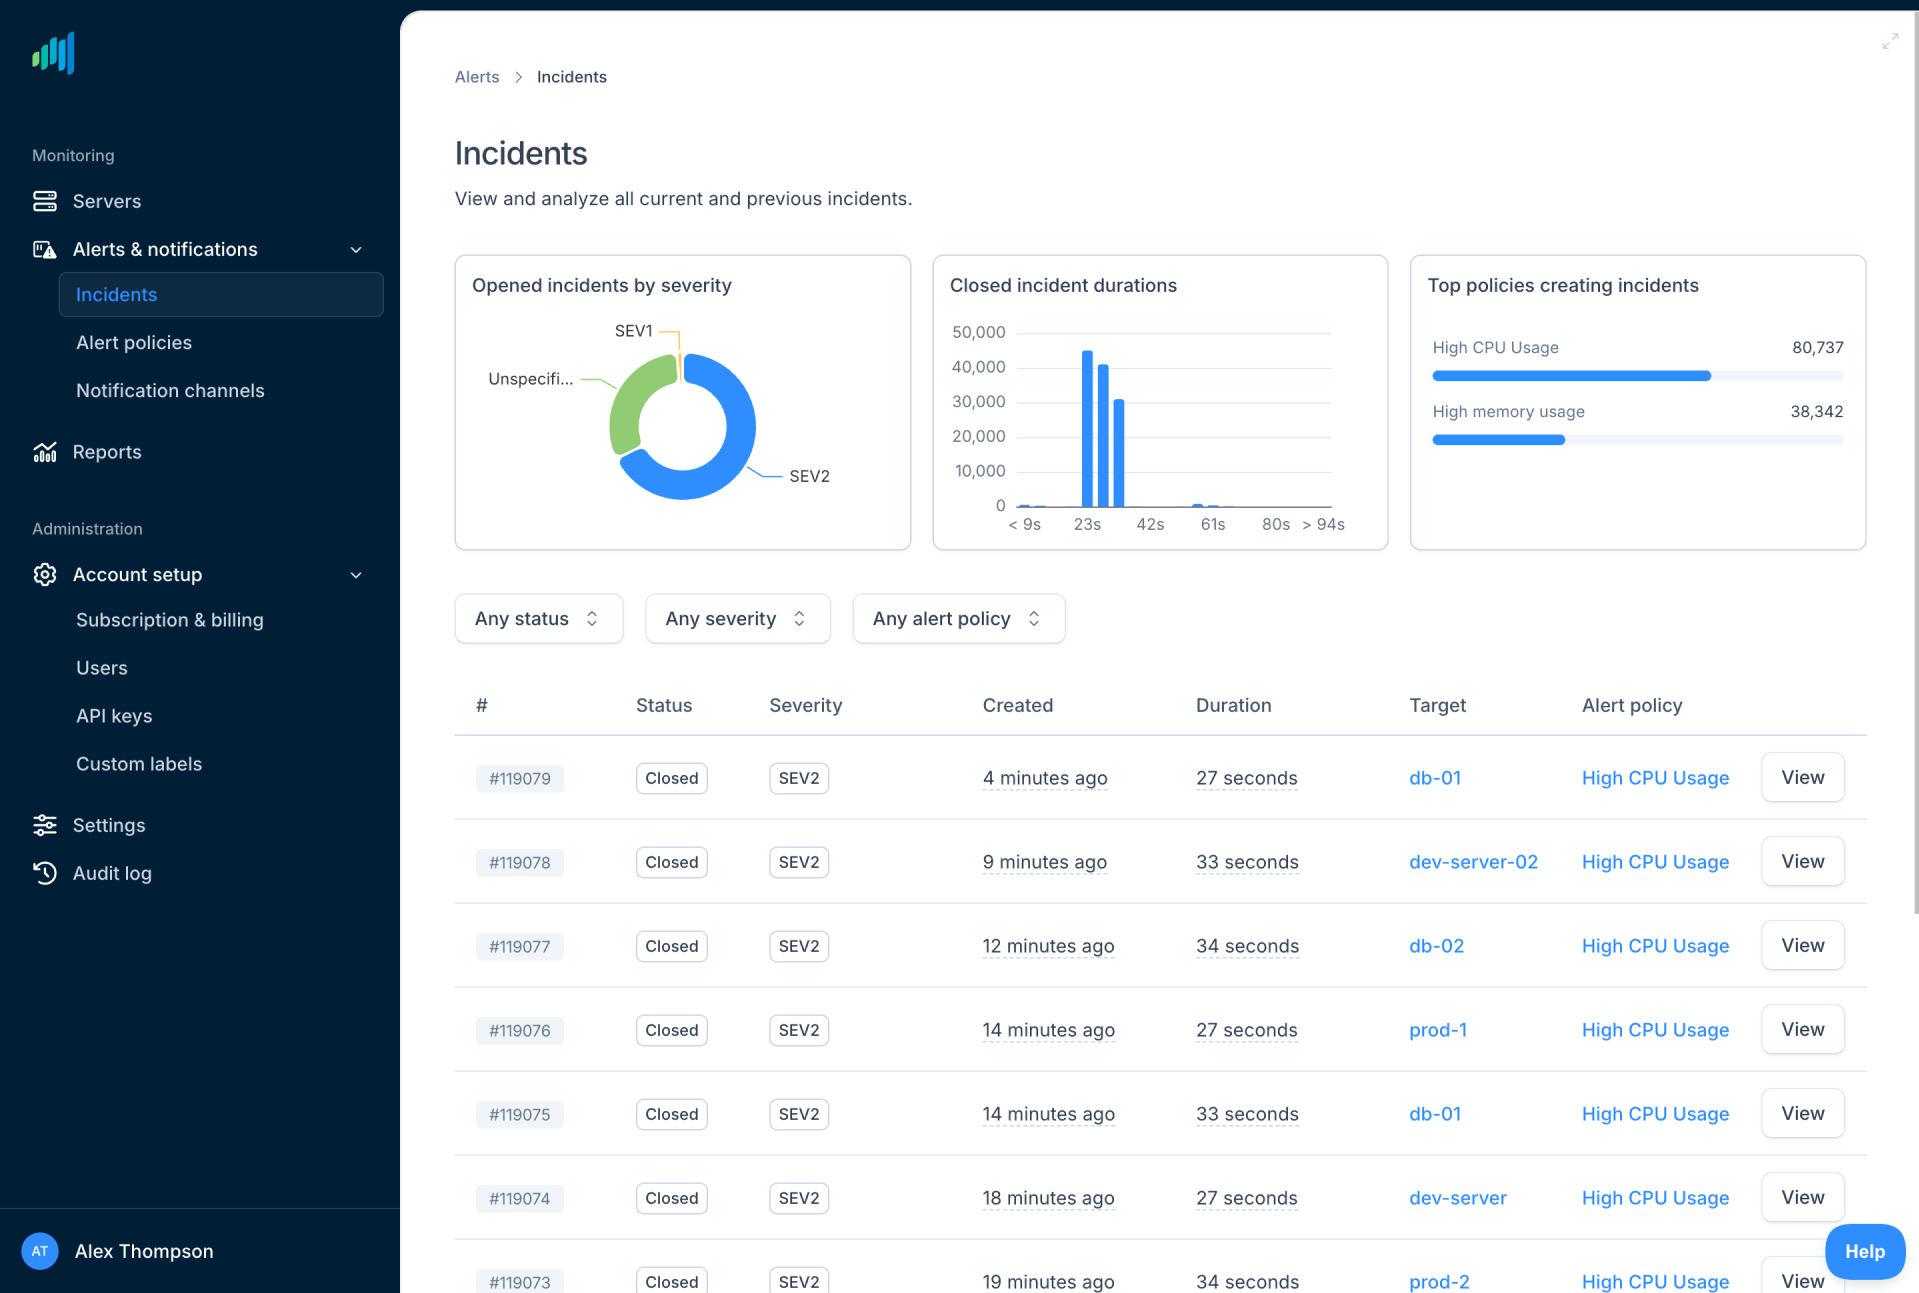1919x1293 pixels.
Task: Select the Servers icon in the sidebar
Action: click(x=44, y=201)
